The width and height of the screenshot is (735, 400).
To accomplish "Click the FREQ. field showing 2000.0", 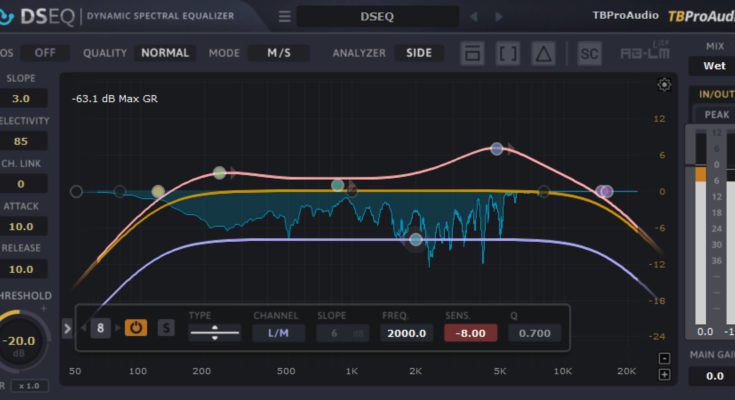I will tap(406, 333).
